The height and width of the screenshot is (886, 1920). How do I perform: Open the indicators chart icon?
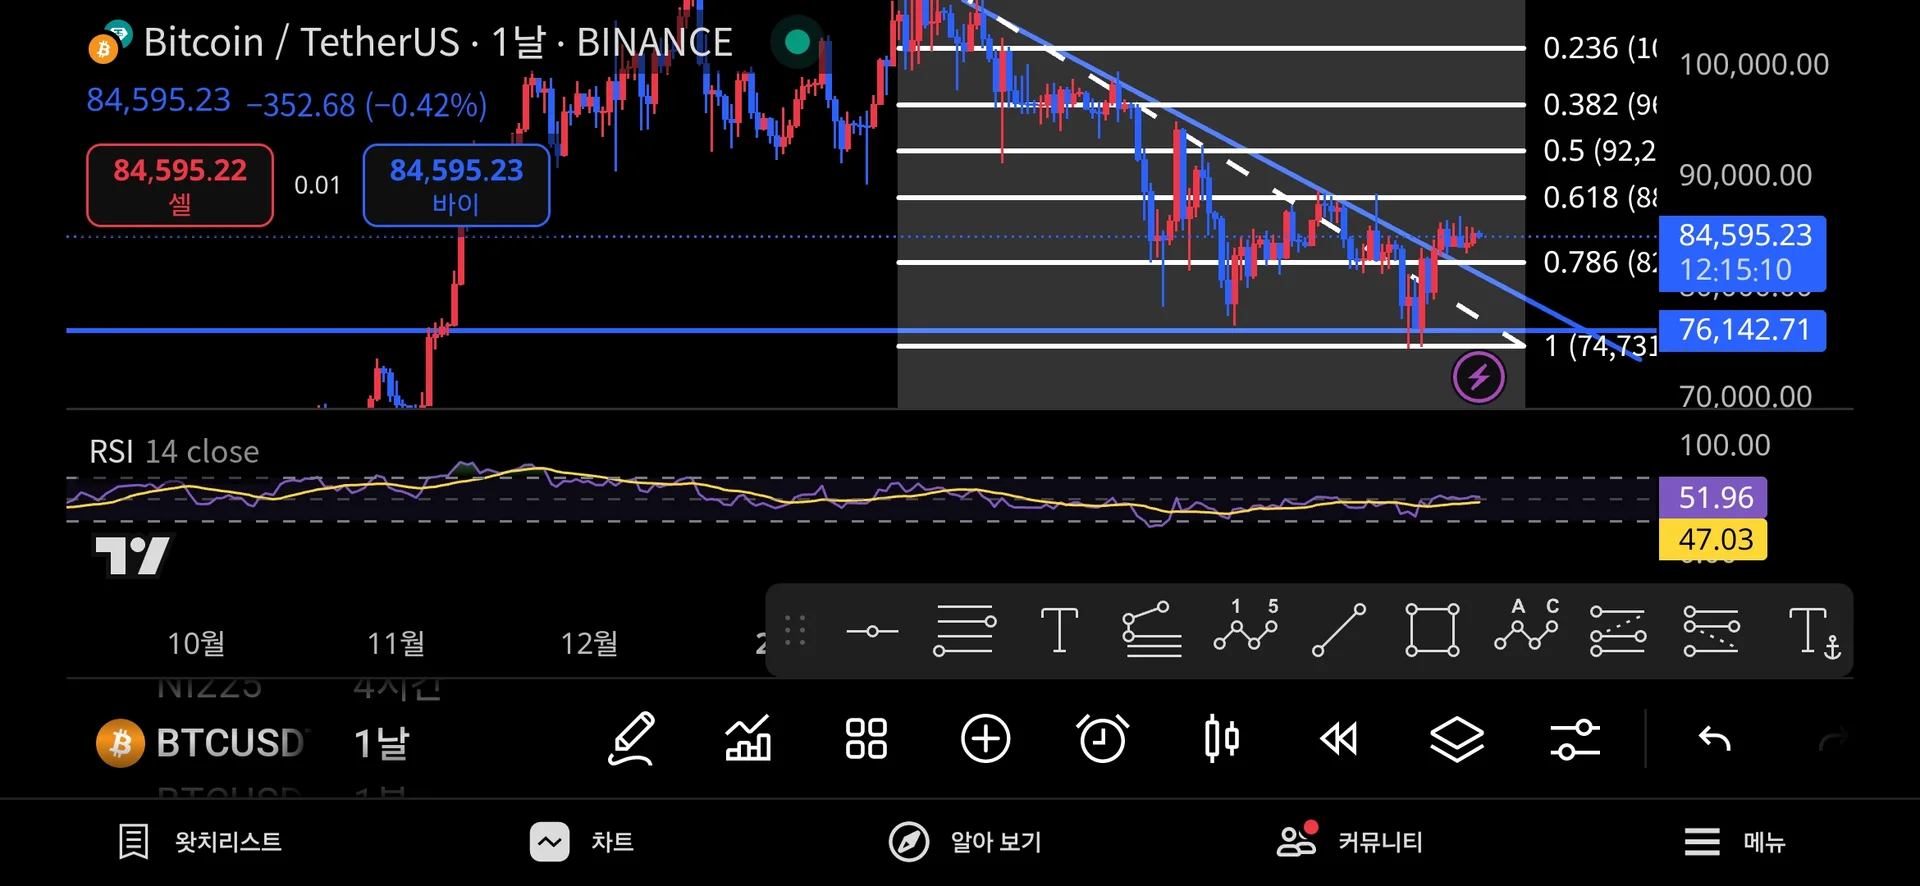[748, 740]
